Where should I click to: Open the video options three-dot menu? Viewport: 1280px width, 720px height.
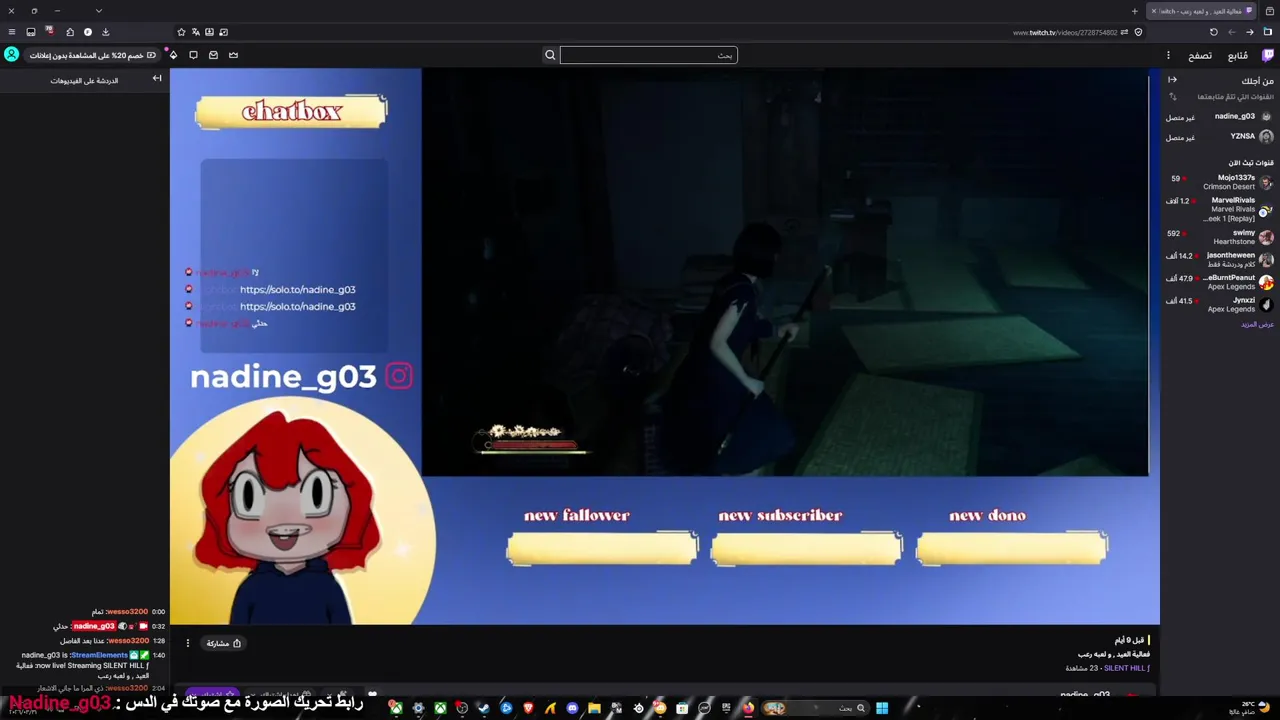[x=187, y=643]
